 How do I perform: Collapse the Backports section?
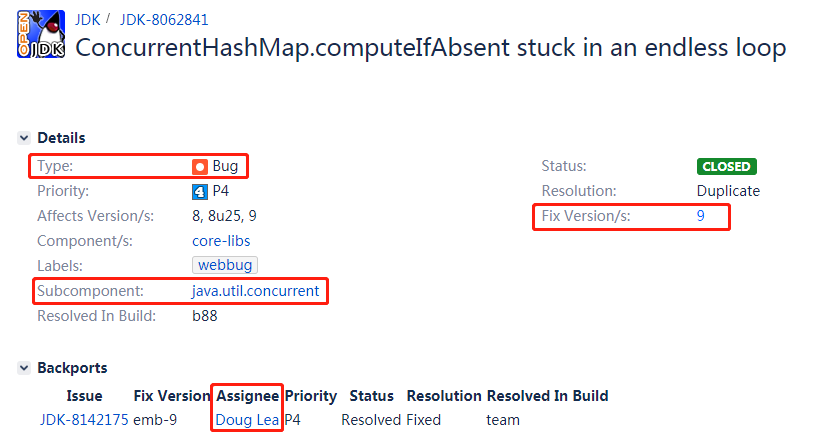tap(24, 368)
